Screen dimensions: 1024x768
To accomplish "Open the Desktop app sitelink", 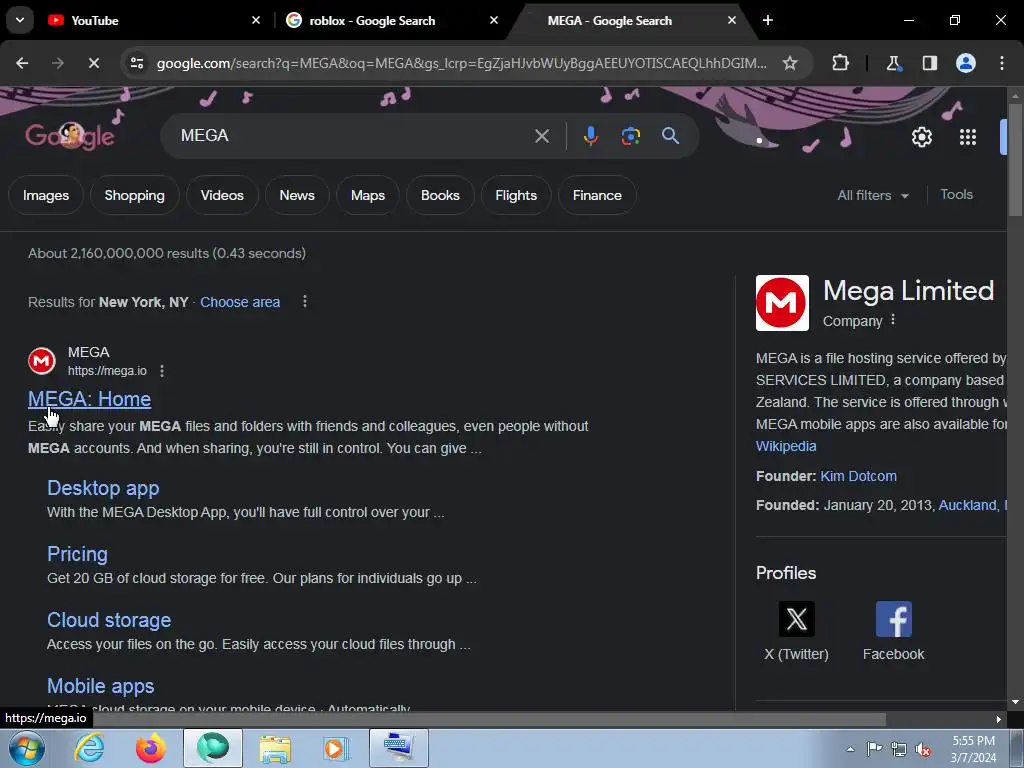I will [x=103, y=488].
